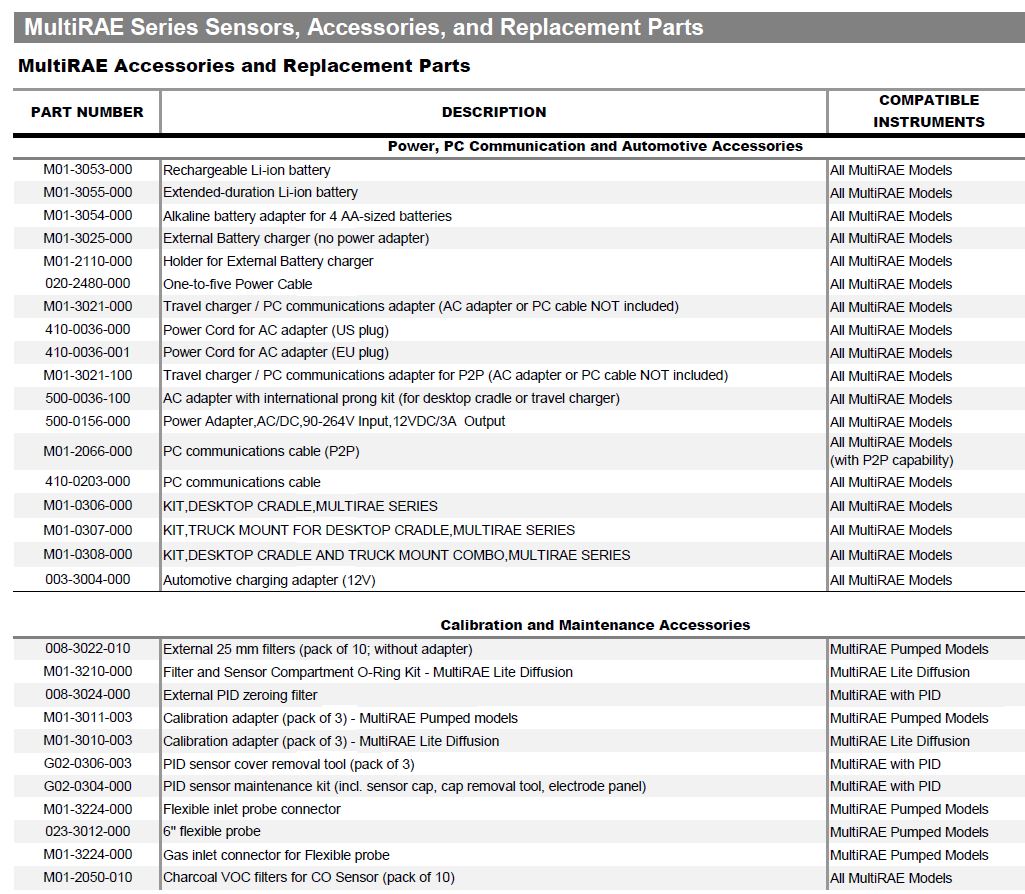Click the DESCRIPTION column header
The image size is (1025, 894).
point(494,112)
